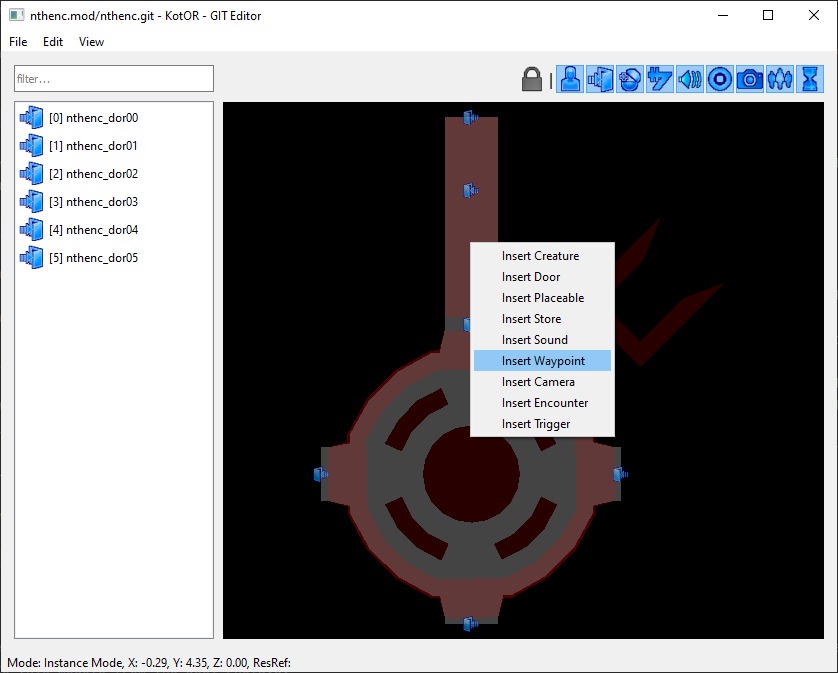Maximize the GIT Editor window
Viewport: 838px width, 673px height.
point(768,16)
